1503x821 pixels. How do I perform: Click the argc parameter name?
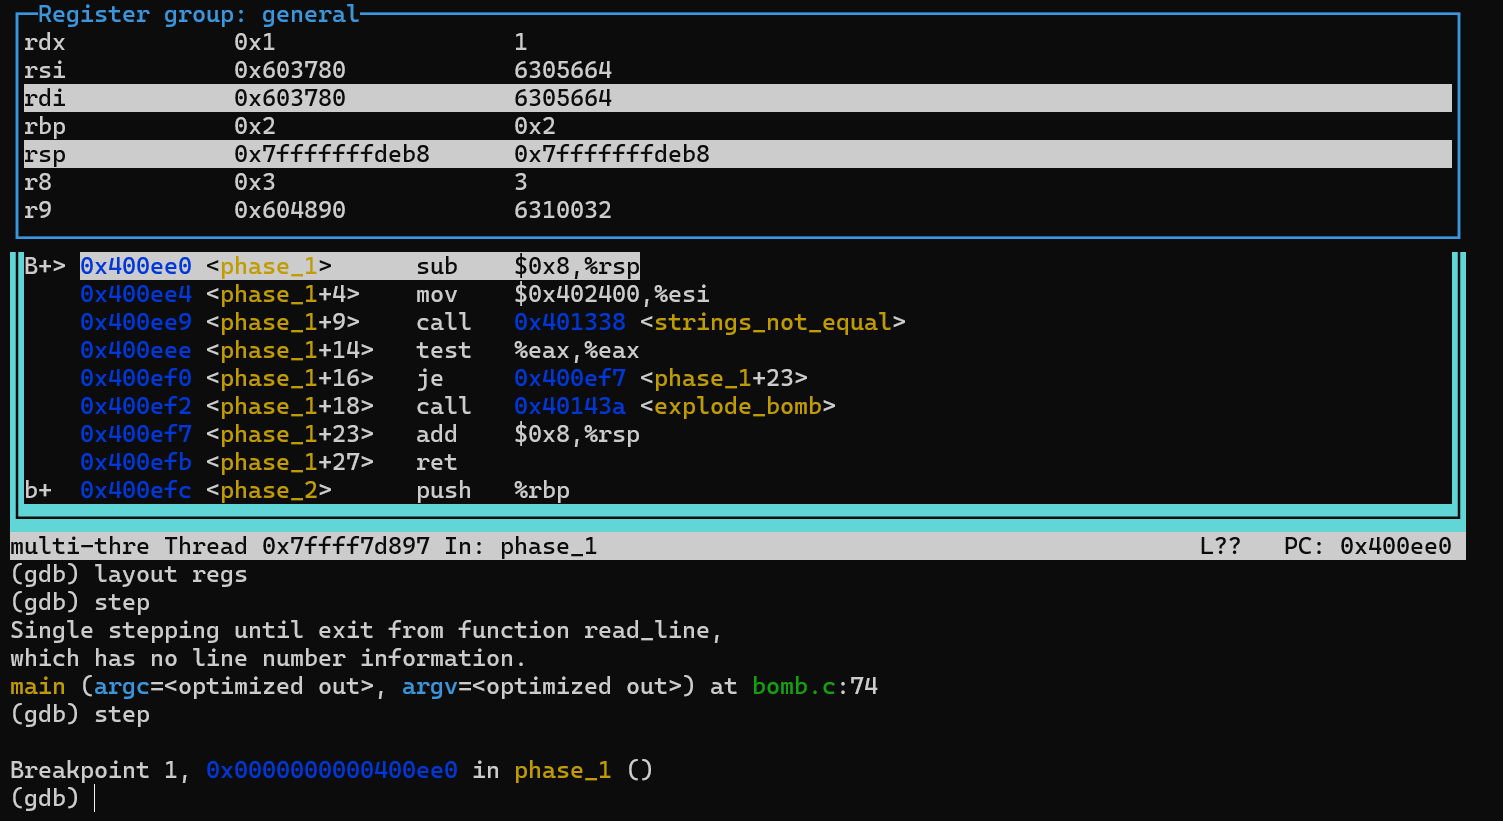(x=122, y=686)
